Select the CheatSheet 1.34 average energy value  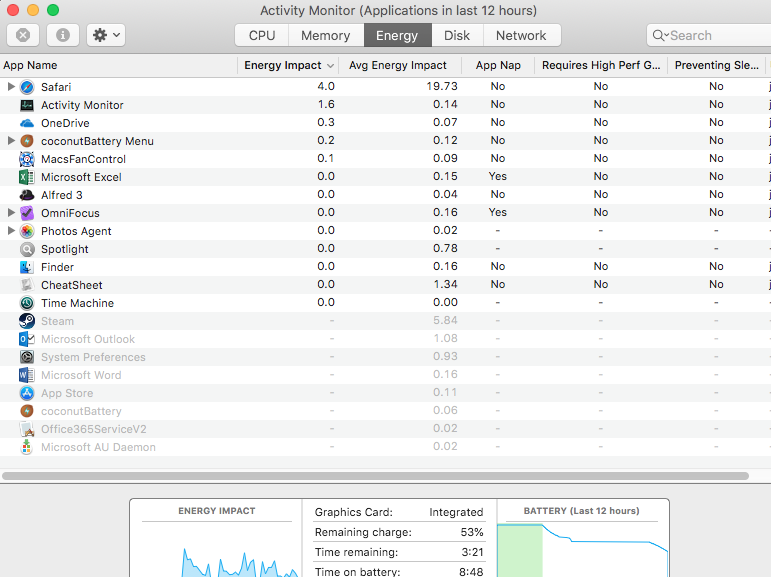[x=445, y=284]
